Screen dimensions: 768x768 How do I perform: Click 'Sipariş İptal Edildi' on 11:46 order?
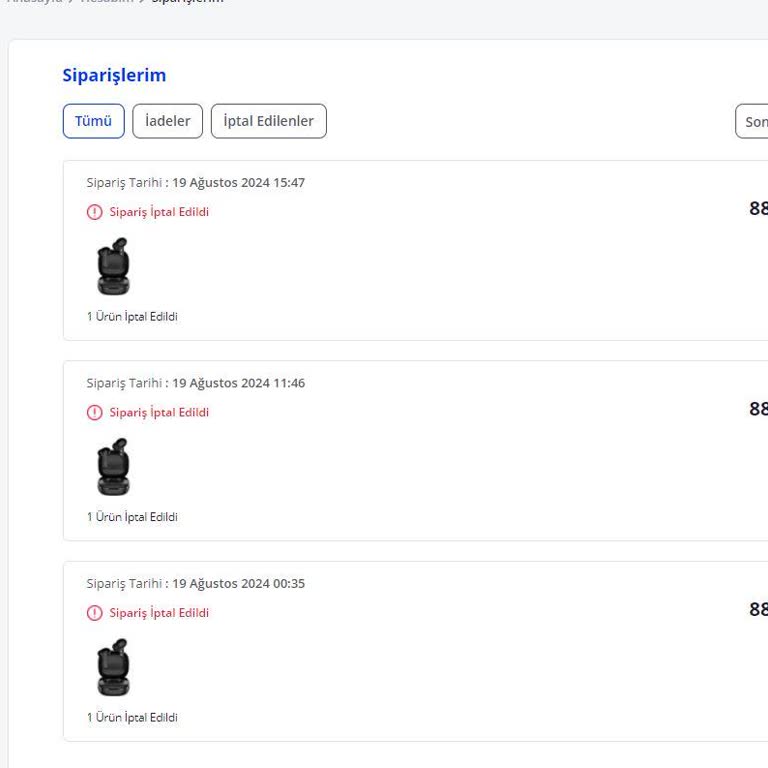click(x=159, y=412)
